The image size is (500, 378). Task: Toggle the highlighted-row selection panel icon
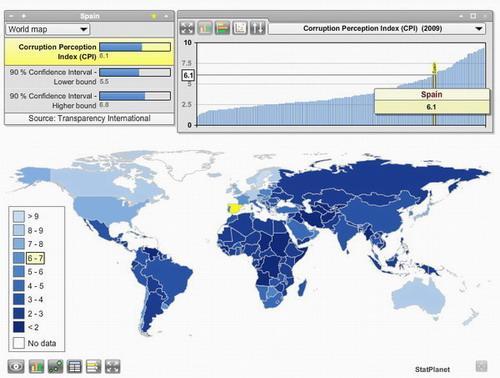point(93,367)
